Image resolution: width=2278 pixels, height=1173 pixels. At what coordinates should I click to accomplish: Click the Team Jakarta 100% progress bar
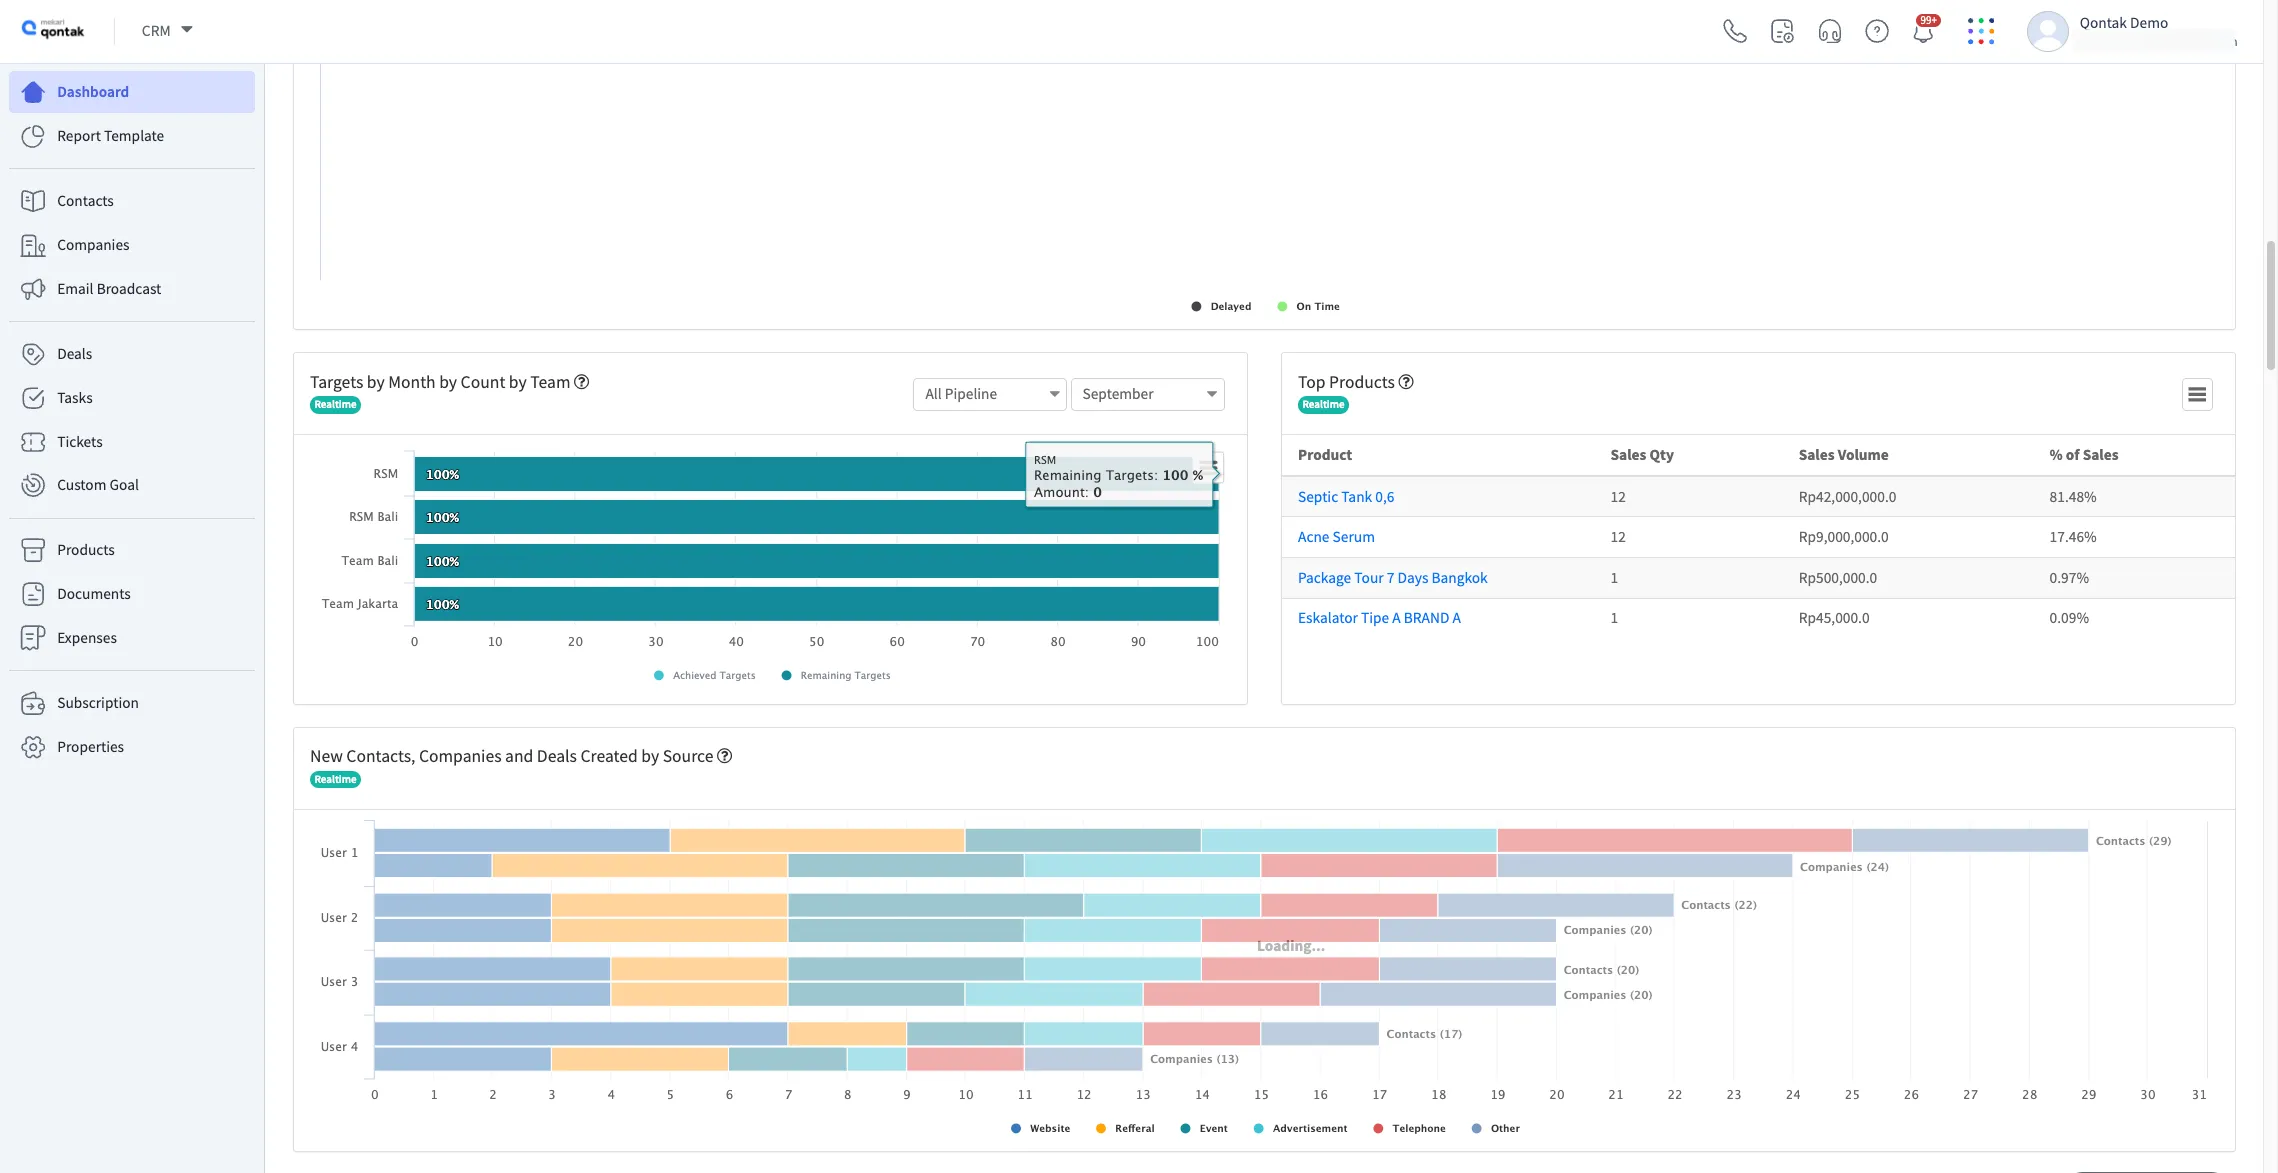(x=815, y=604)
